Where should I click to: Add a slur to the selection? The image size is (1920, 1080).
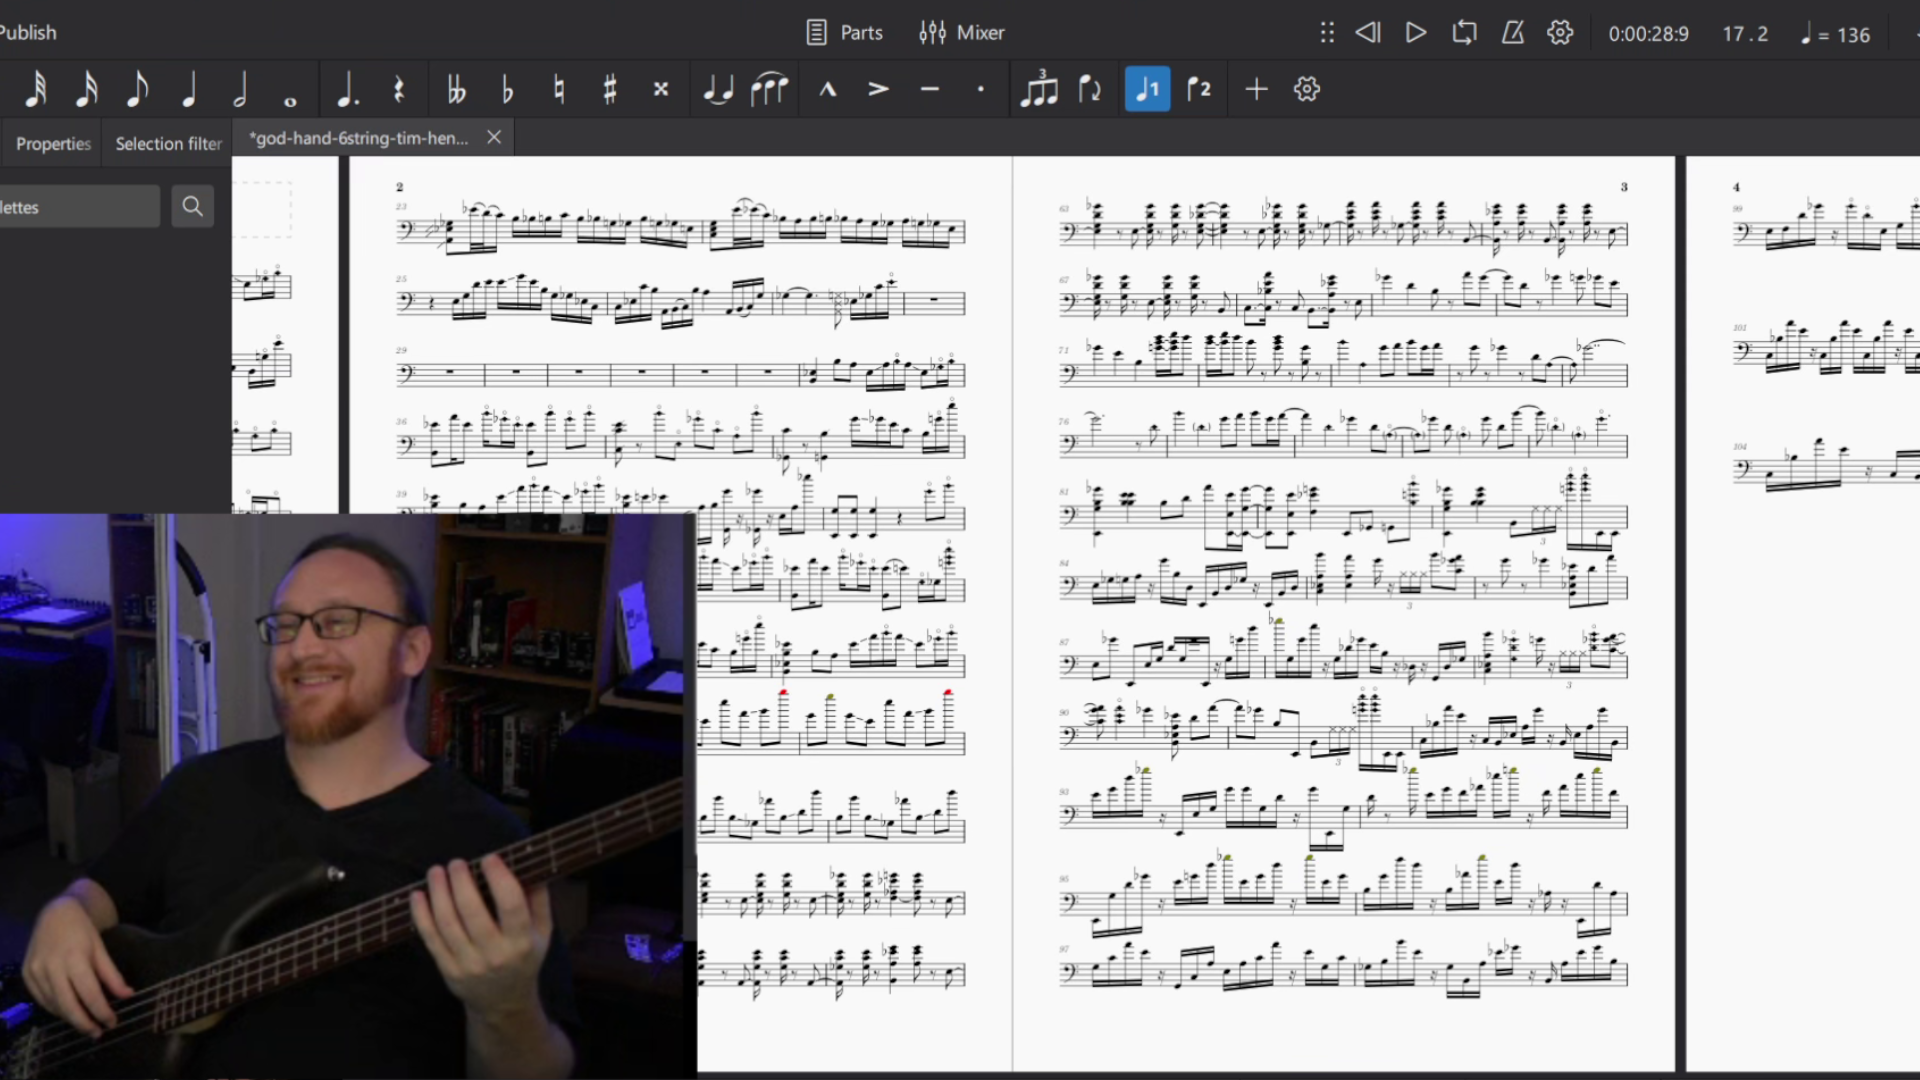coord(768,90)
